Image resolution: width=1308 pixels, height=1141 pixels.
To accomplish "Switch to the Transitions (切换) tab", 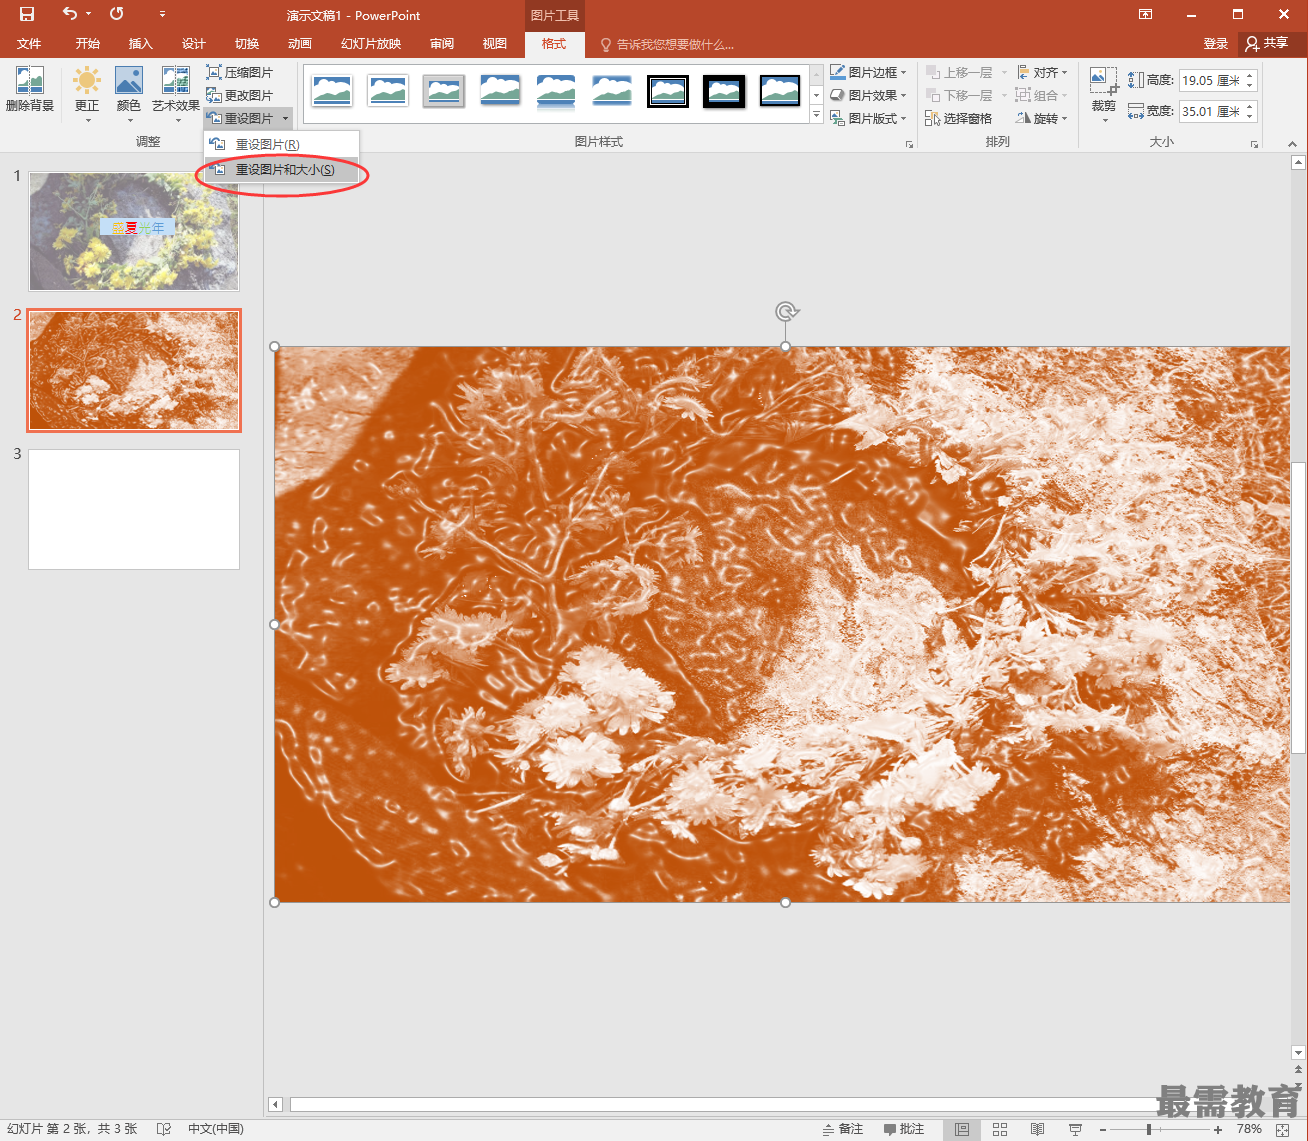I will coord(247,44).
